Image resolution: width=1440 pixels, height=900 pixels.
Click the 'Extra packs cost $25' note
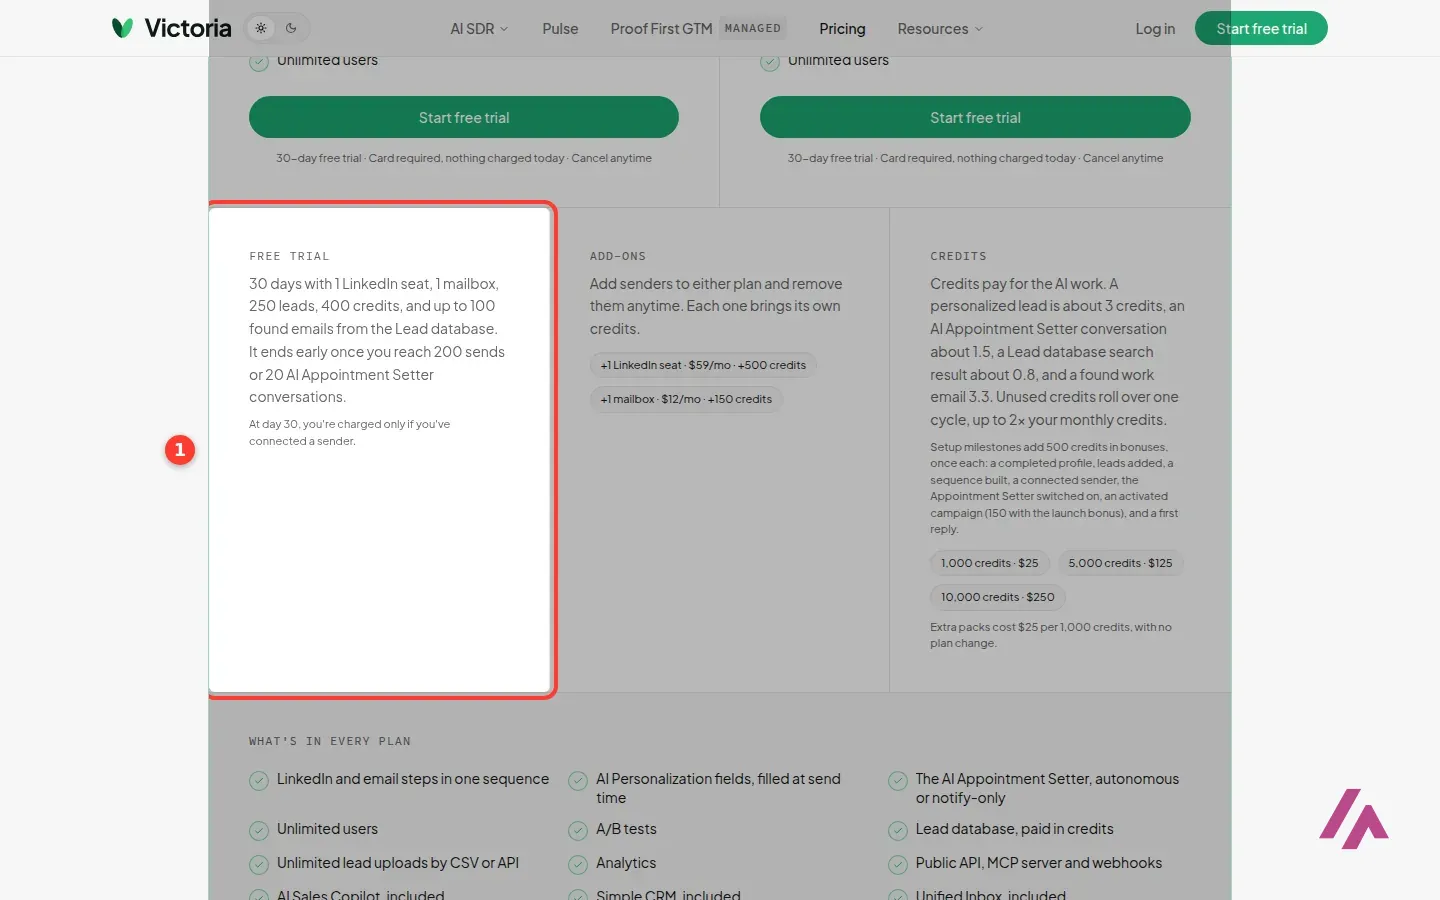(1051, 635)
